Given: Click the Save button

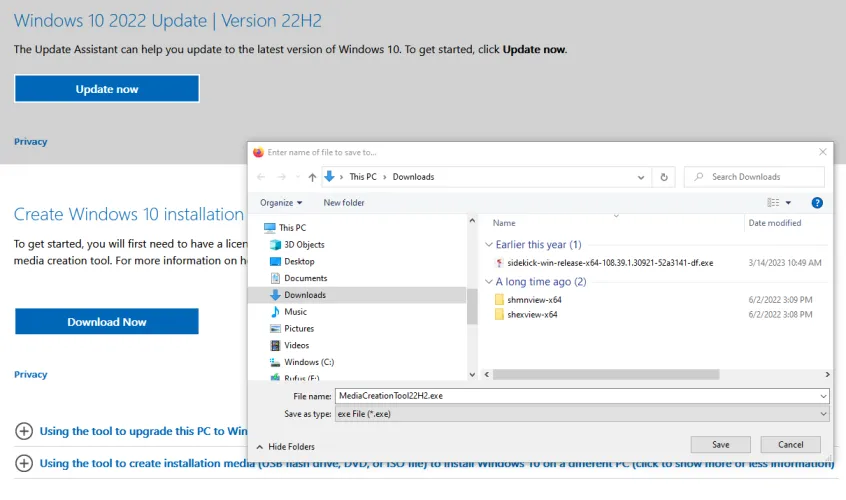Looking at the screenshot, I should pos(720,445).
